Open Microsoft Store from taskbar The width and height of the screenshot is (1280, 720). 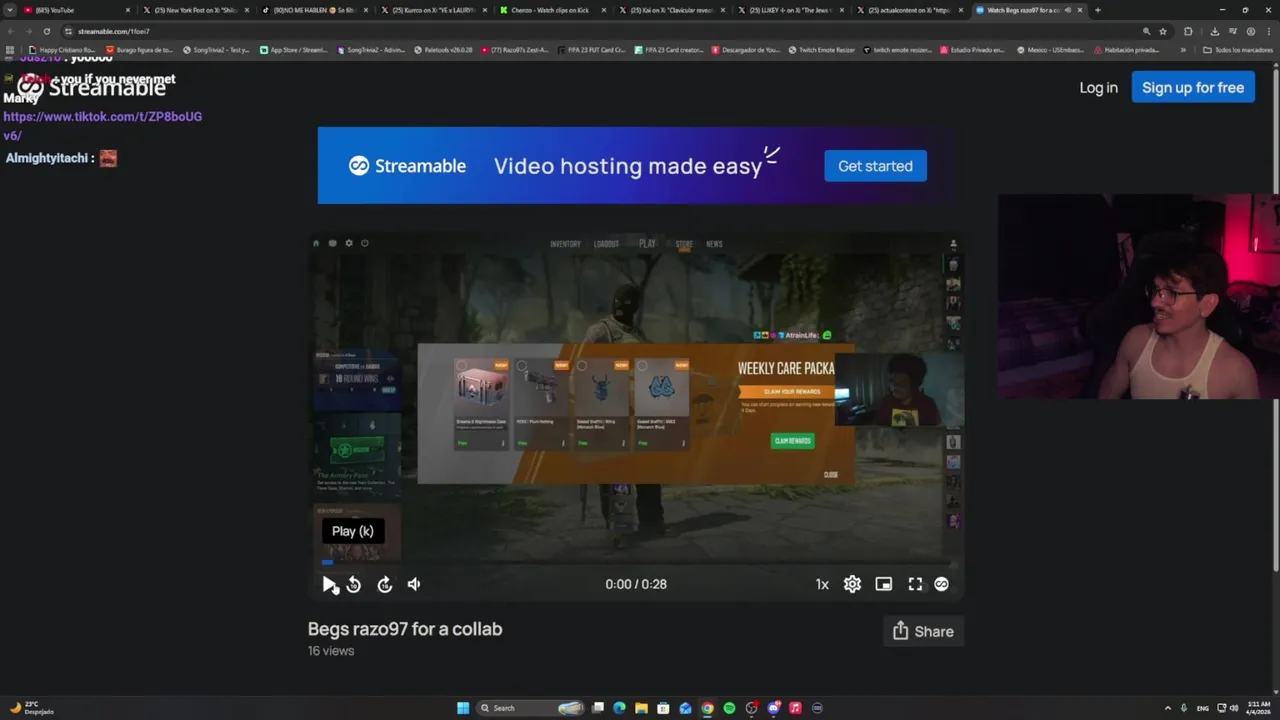tap(663, 708)
